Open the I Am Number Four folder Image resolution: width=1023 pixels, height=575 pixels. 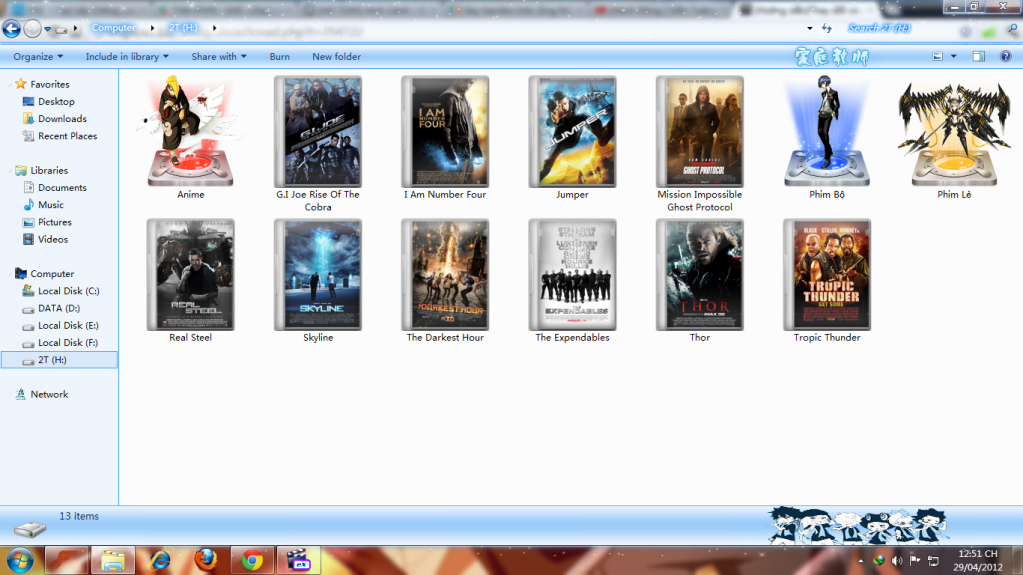445,131
